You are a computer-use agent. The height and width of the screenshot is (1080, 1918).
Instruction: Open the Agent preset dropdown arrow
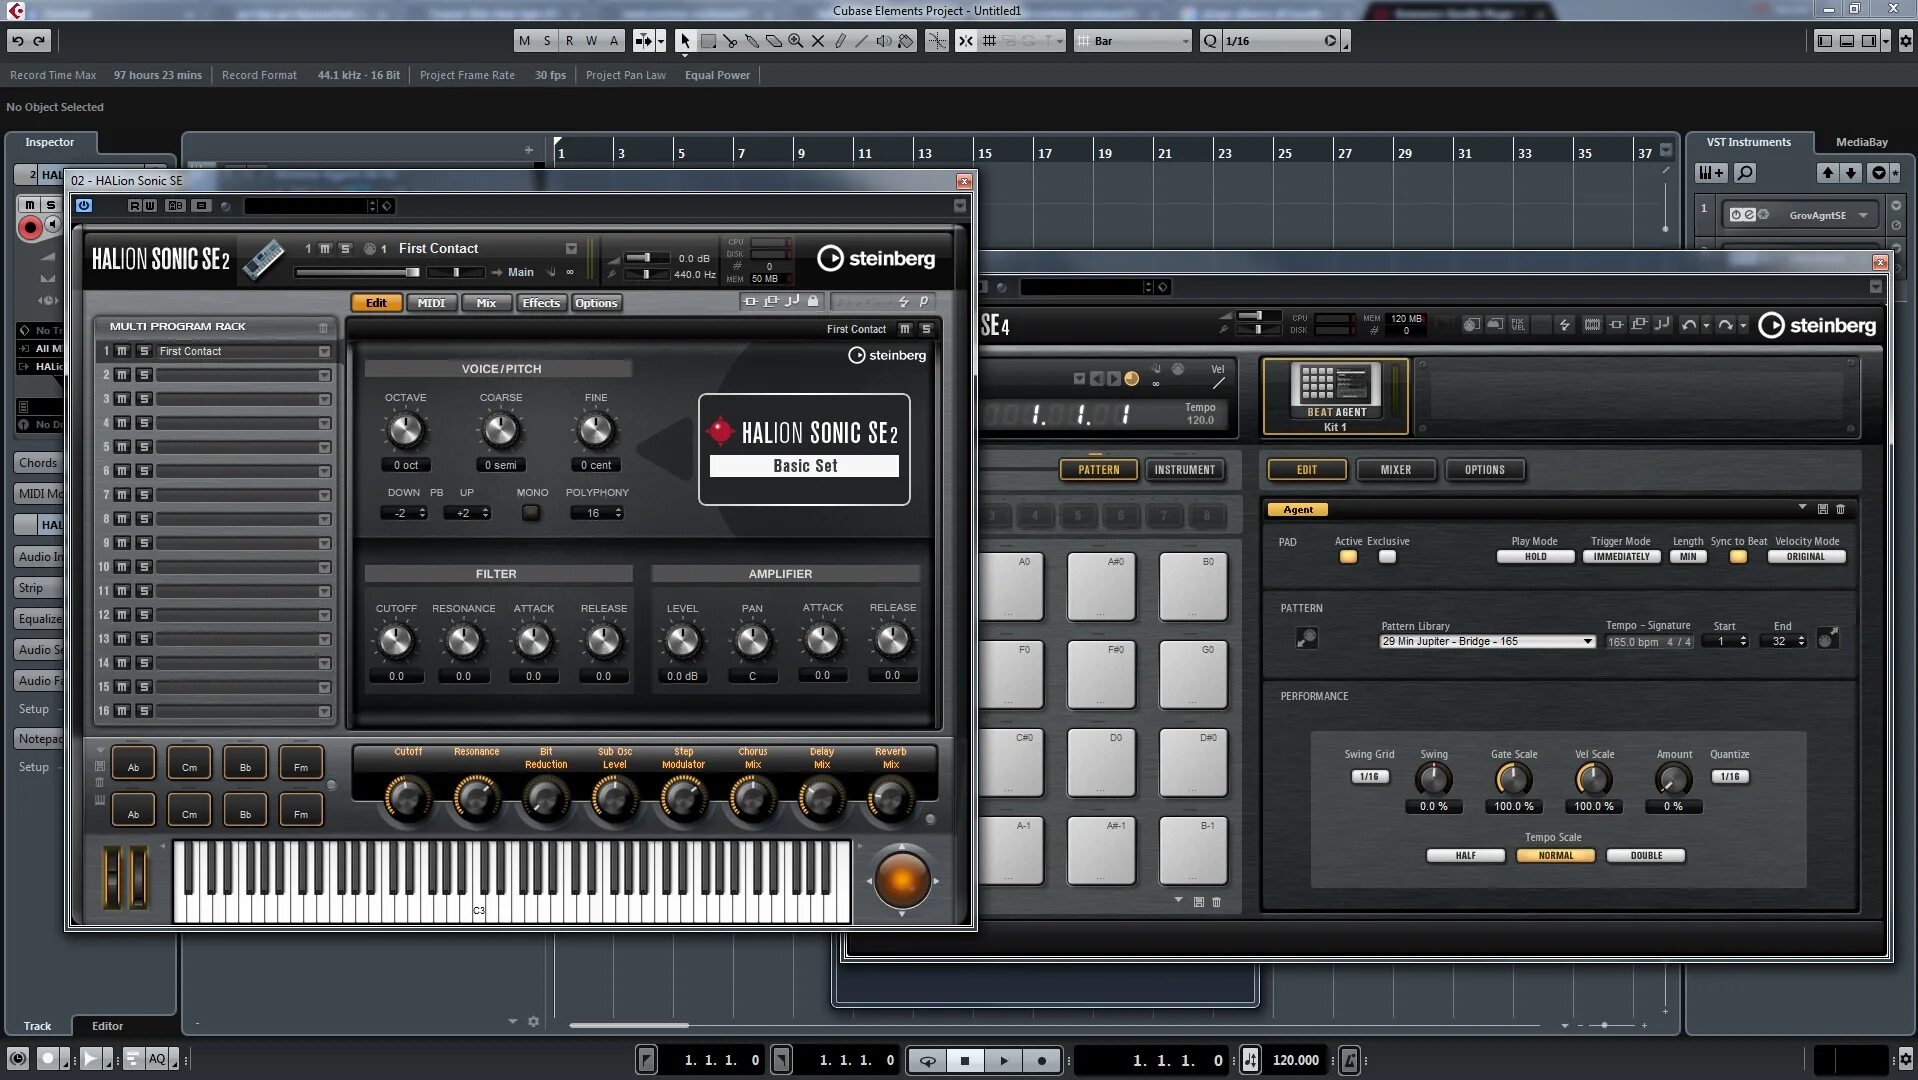(1802, 508)
